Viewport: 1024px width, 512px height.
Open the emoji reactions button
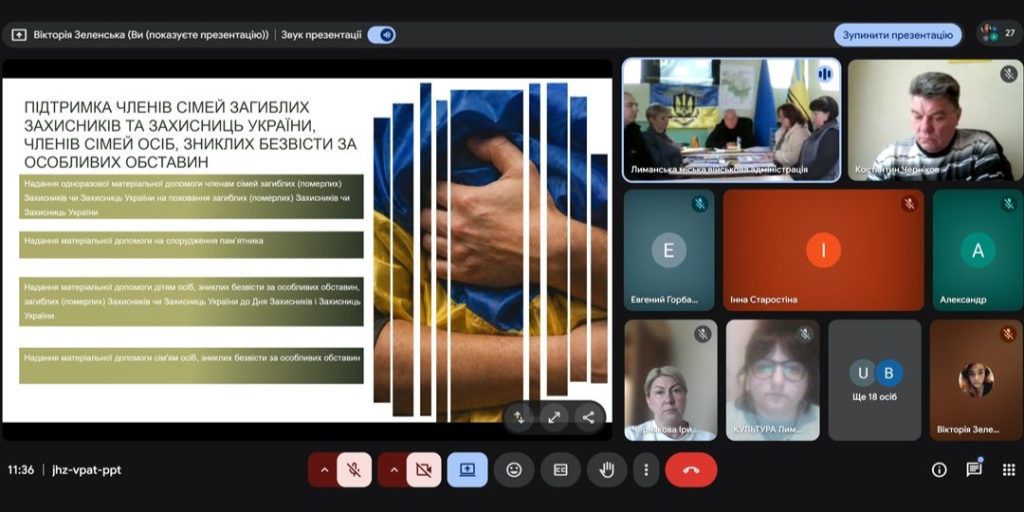point(514,469)
